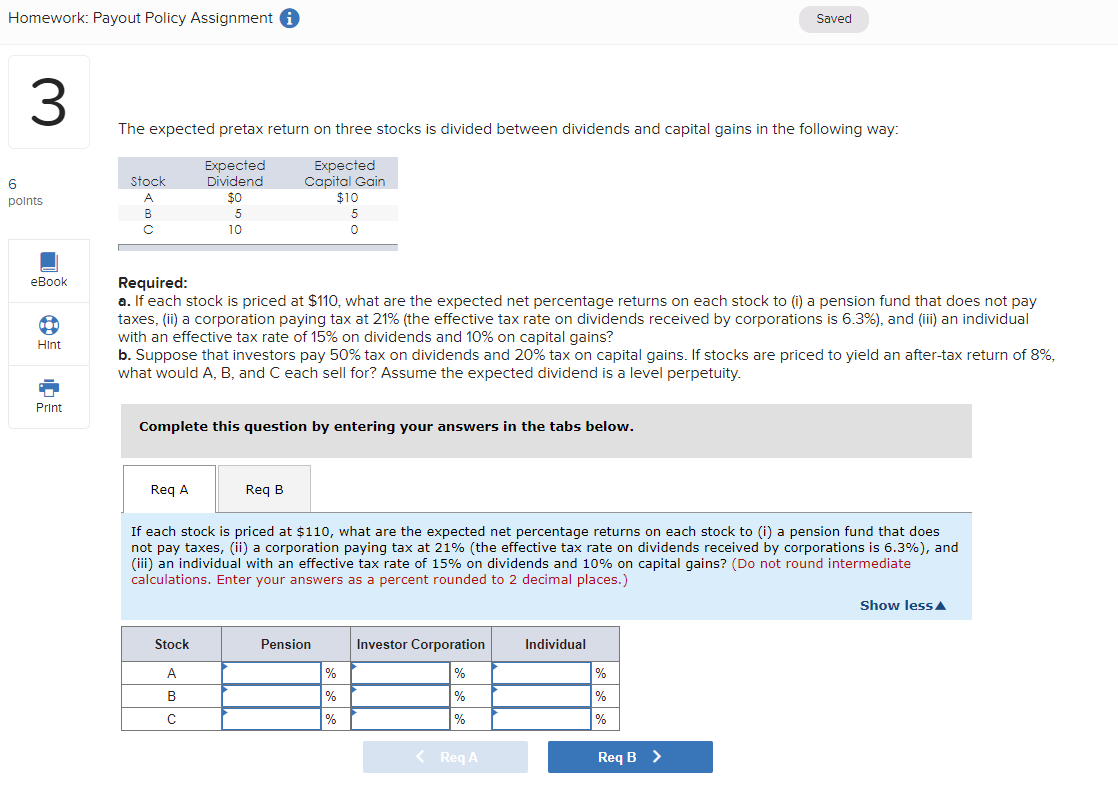Open the eBook resource
The image size is (1118, 800).
tap(48, 270)
